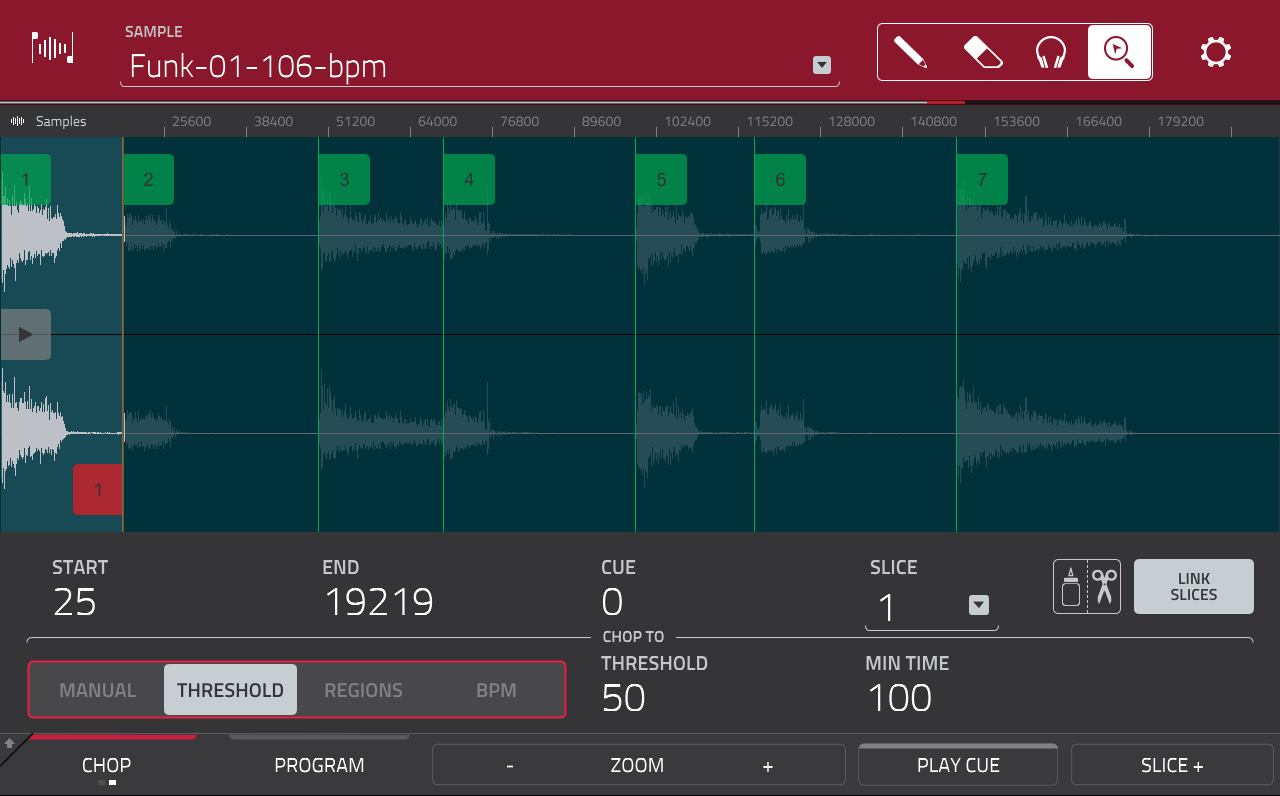Click the glue and scissors processing icon
Image resolution: width=1280 pixels, height=796 pixels.
[x=1086, y=586]
